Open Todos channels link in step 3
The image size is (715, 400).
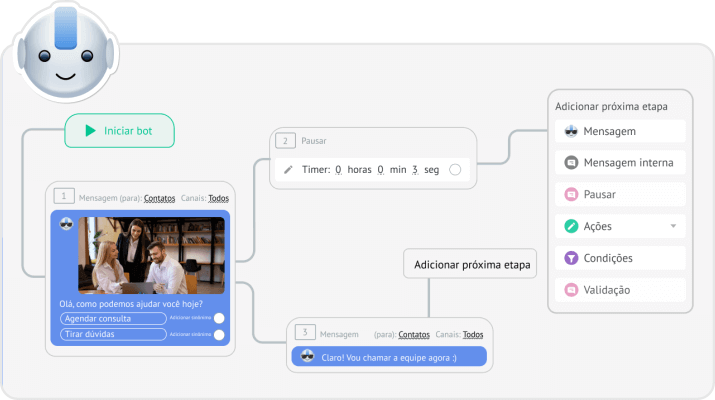click(473, 335)
